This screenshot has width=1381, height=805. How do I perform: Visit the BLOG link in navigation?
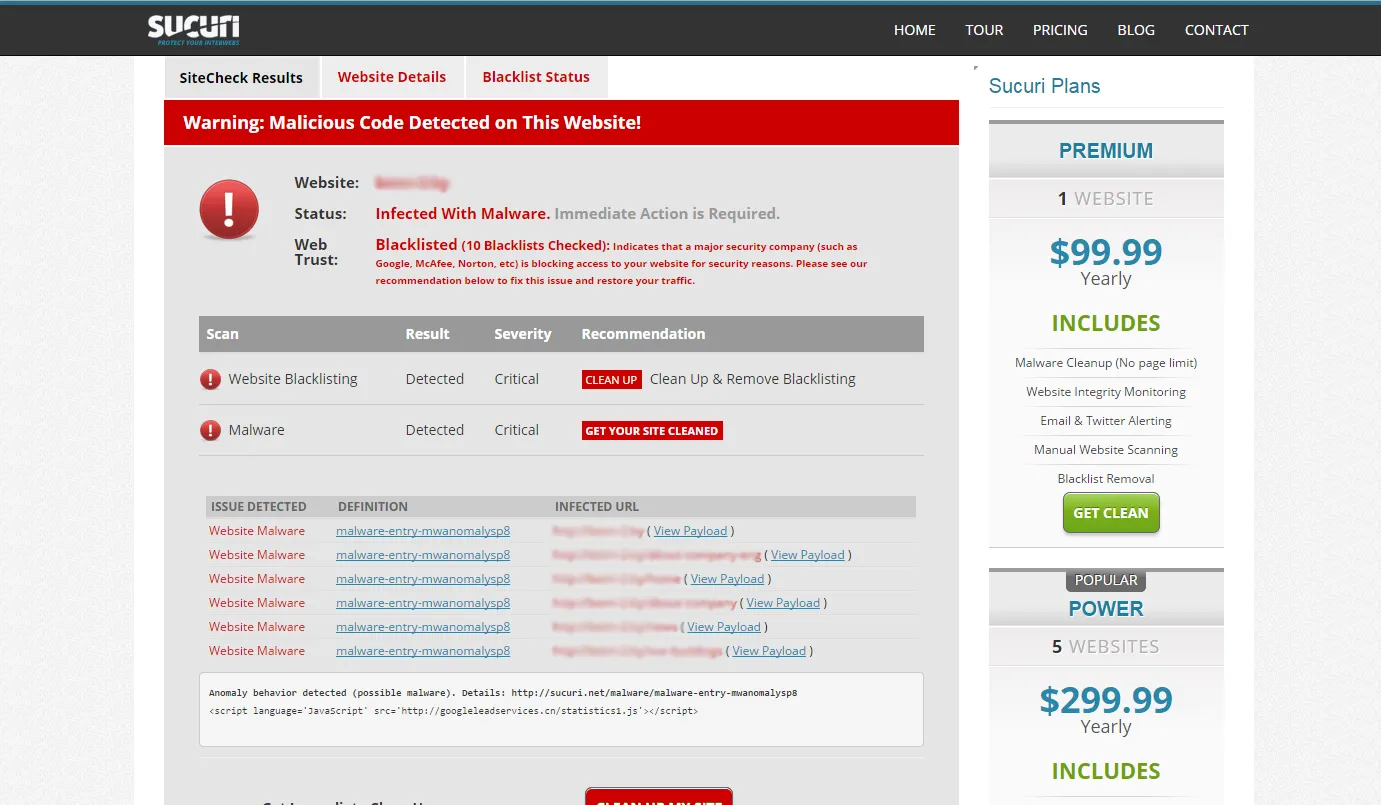pos(1136,30)
